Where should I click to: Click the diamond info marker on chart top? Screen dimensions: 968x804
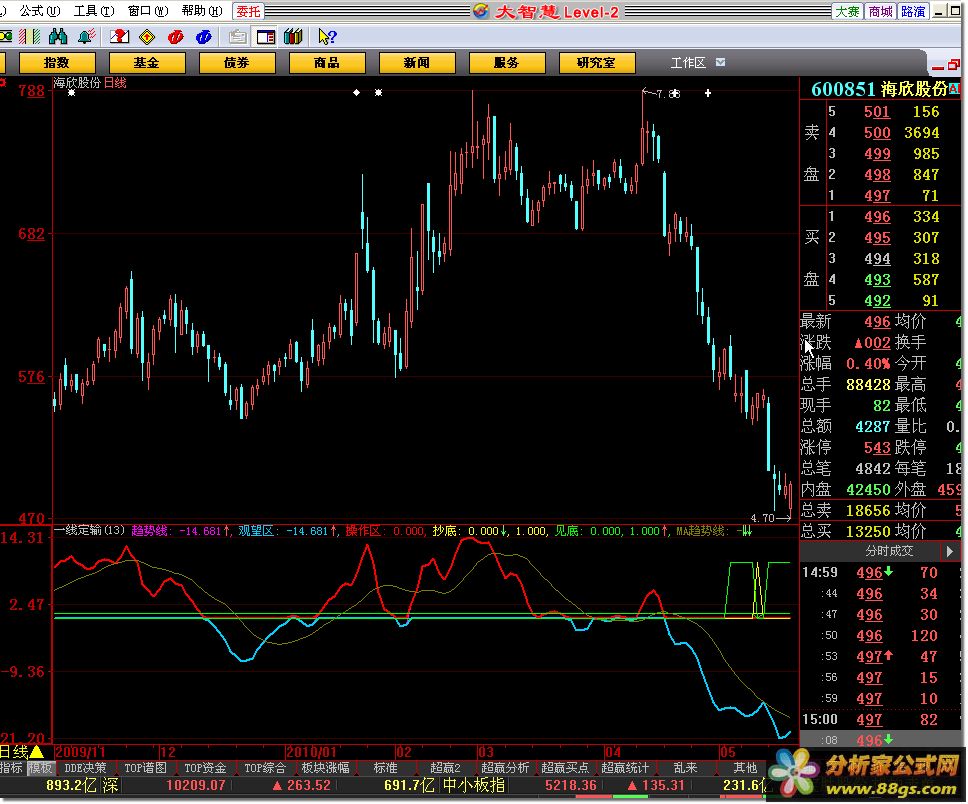(x=356, y=93)
